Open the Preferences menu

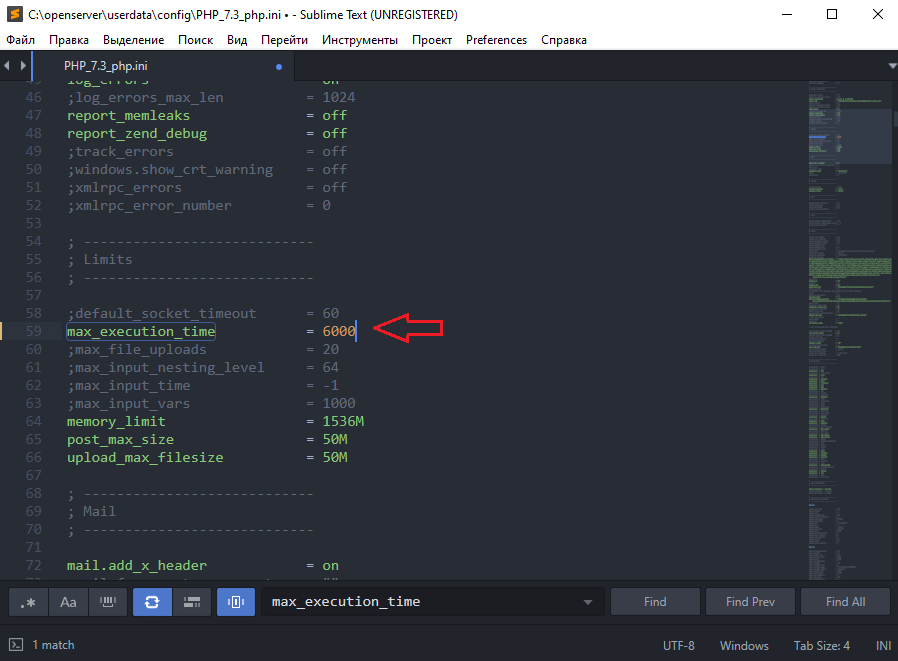[496, 40]
